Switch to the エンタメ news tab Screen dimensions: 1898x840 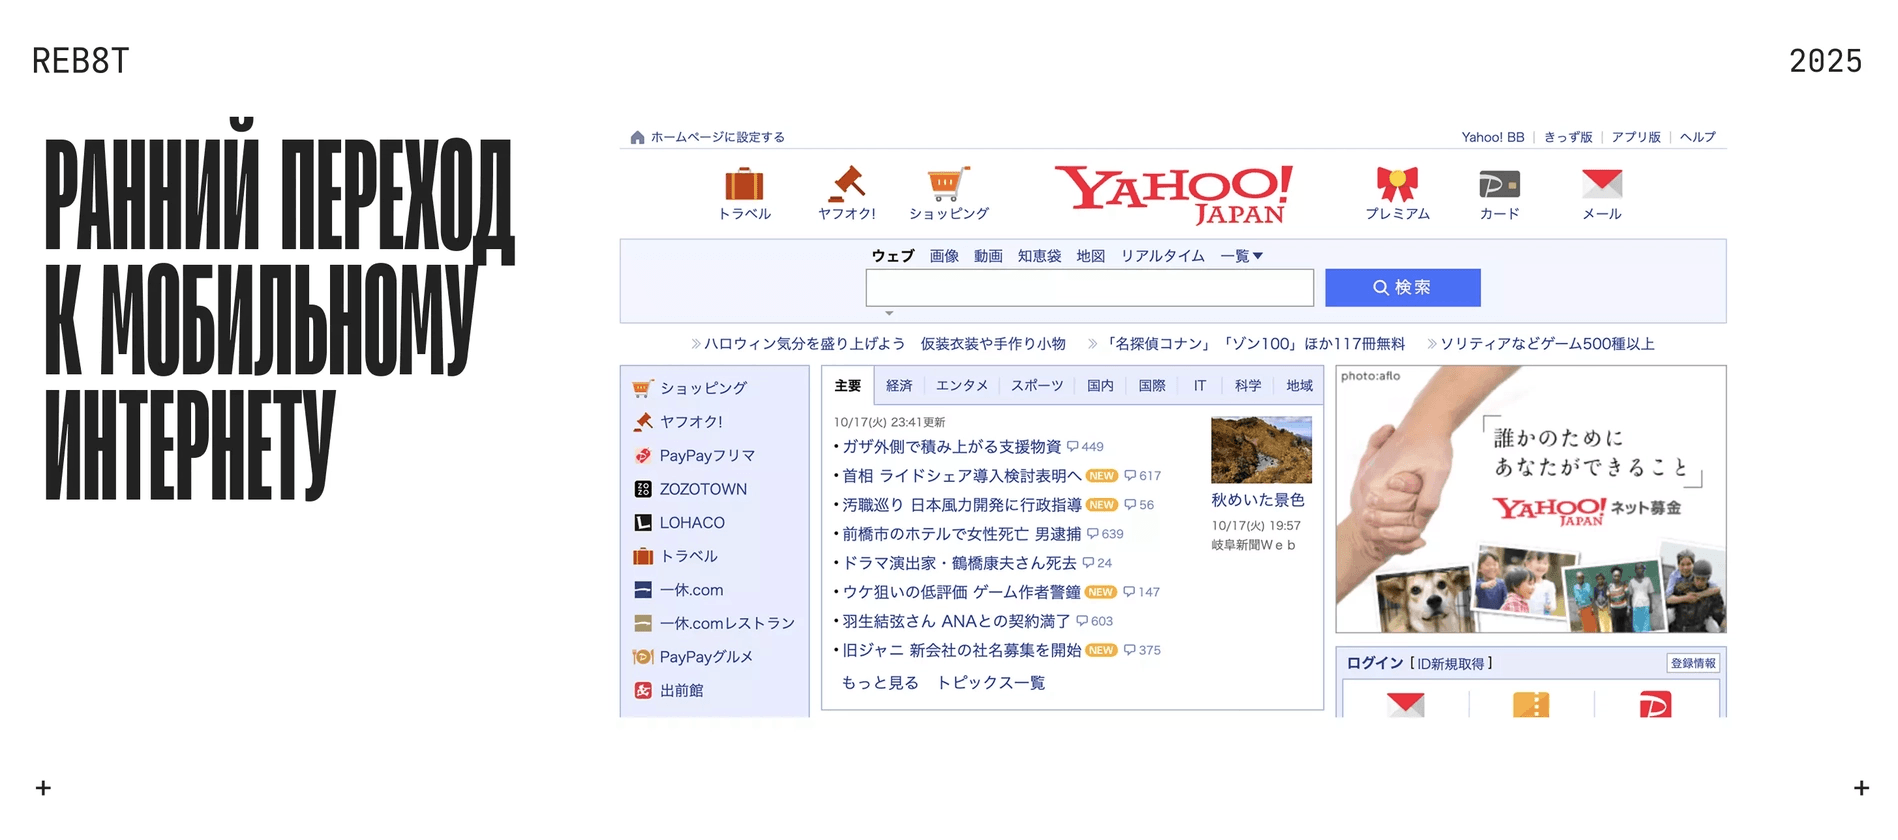962,386
